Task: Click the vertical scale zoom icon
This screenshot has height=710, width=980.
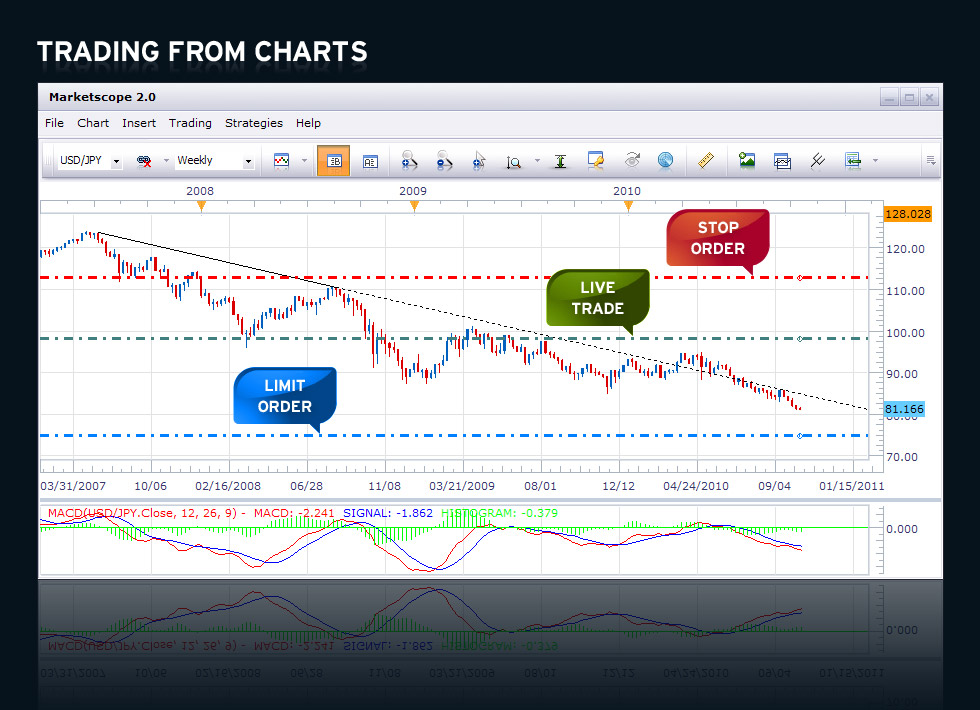Action: tap(513, 162)
